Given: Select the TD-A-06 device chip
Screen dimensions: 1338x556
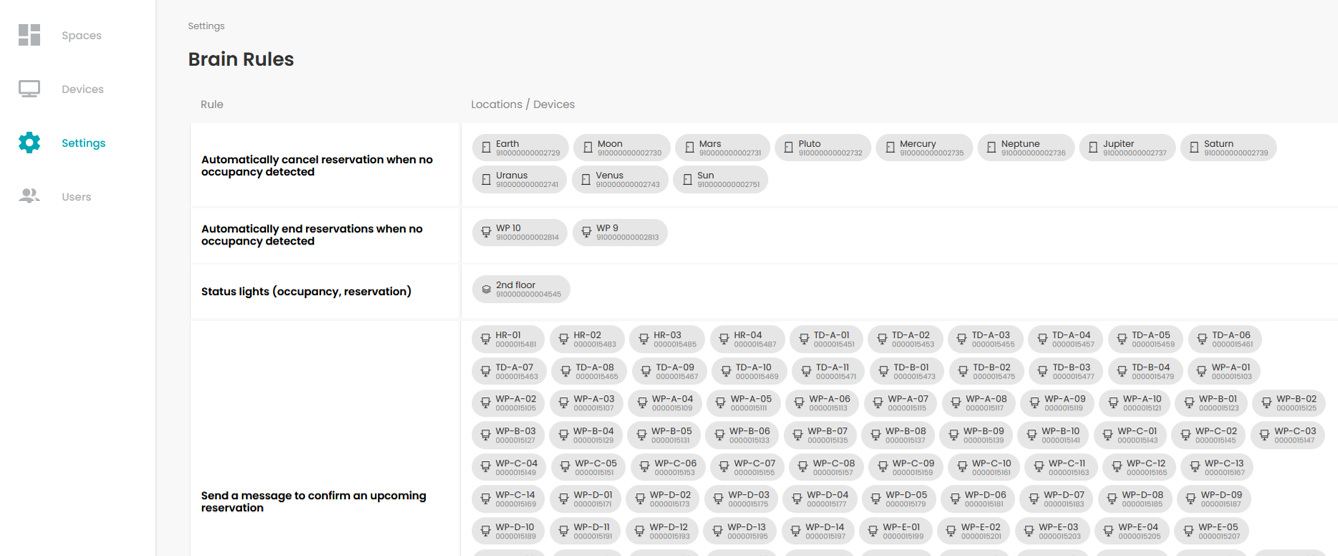Looking at the screenshot, I should [1225, 339].
